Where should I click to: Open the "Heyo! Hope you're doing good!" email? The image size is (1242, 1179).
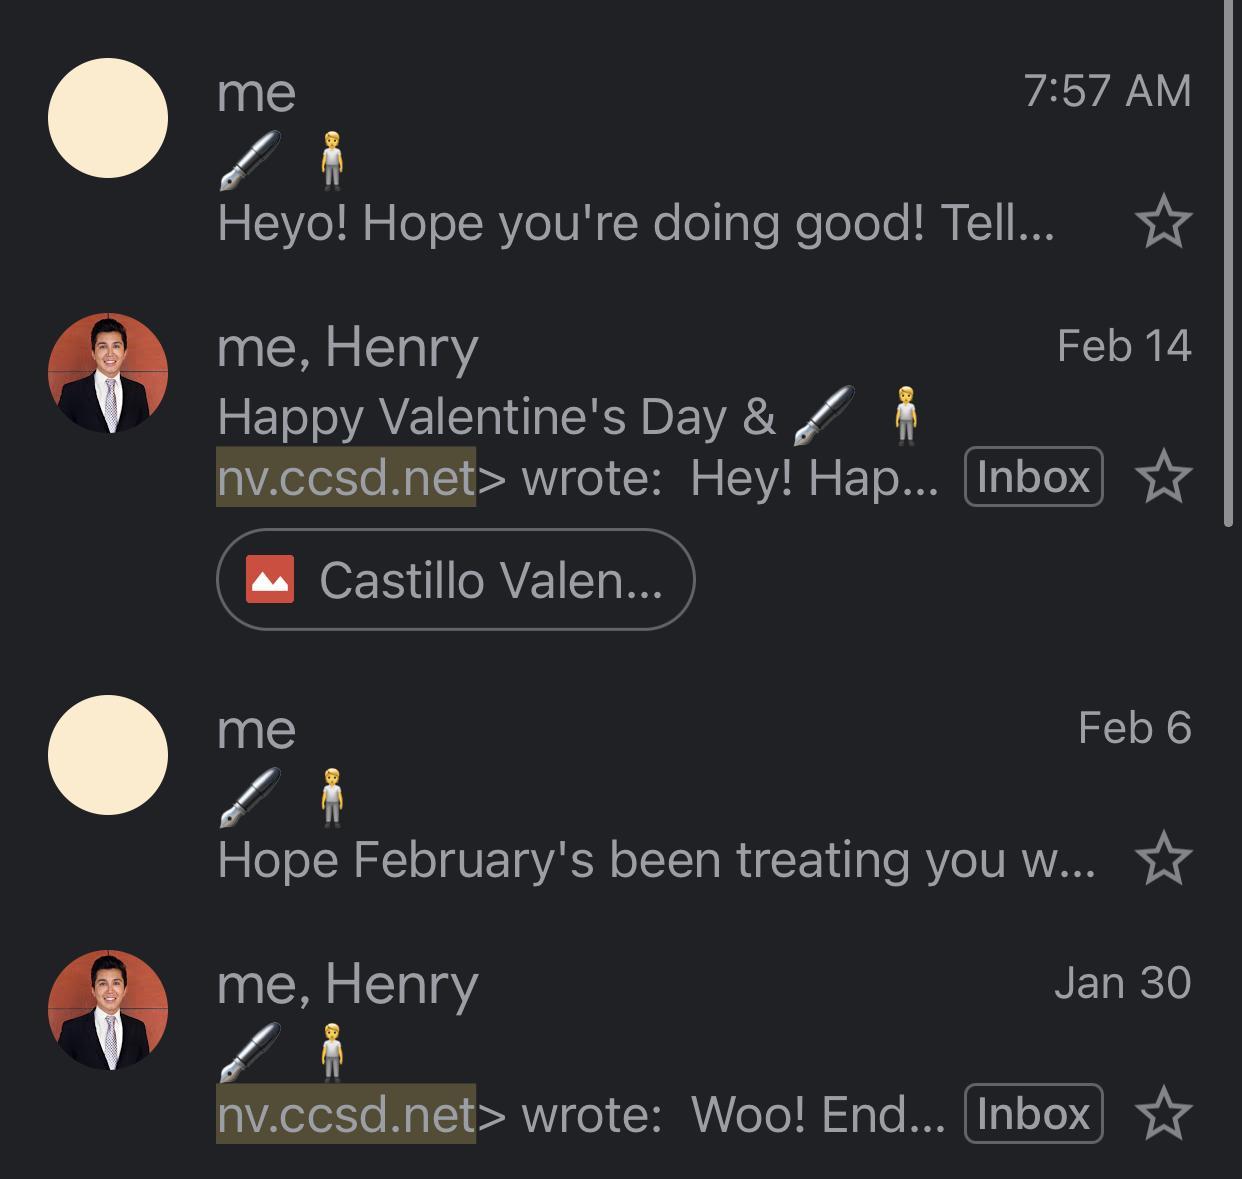(x=635, y=222)
